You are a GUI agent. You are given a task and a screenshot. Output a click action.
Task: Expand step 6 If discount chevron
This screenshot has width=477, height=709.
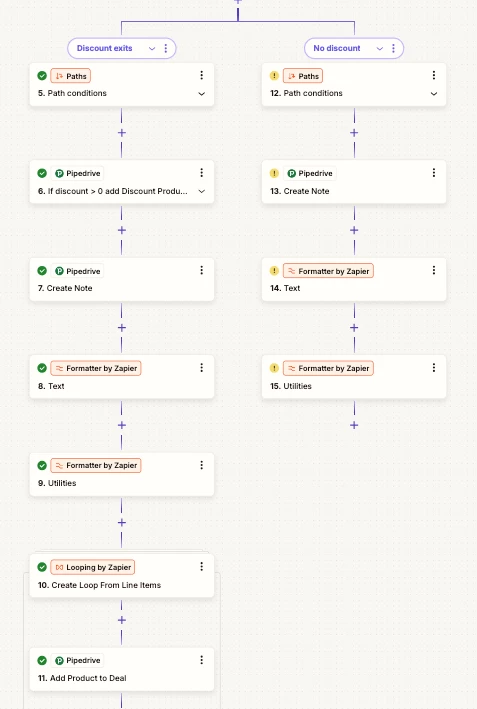pos(202,191)
